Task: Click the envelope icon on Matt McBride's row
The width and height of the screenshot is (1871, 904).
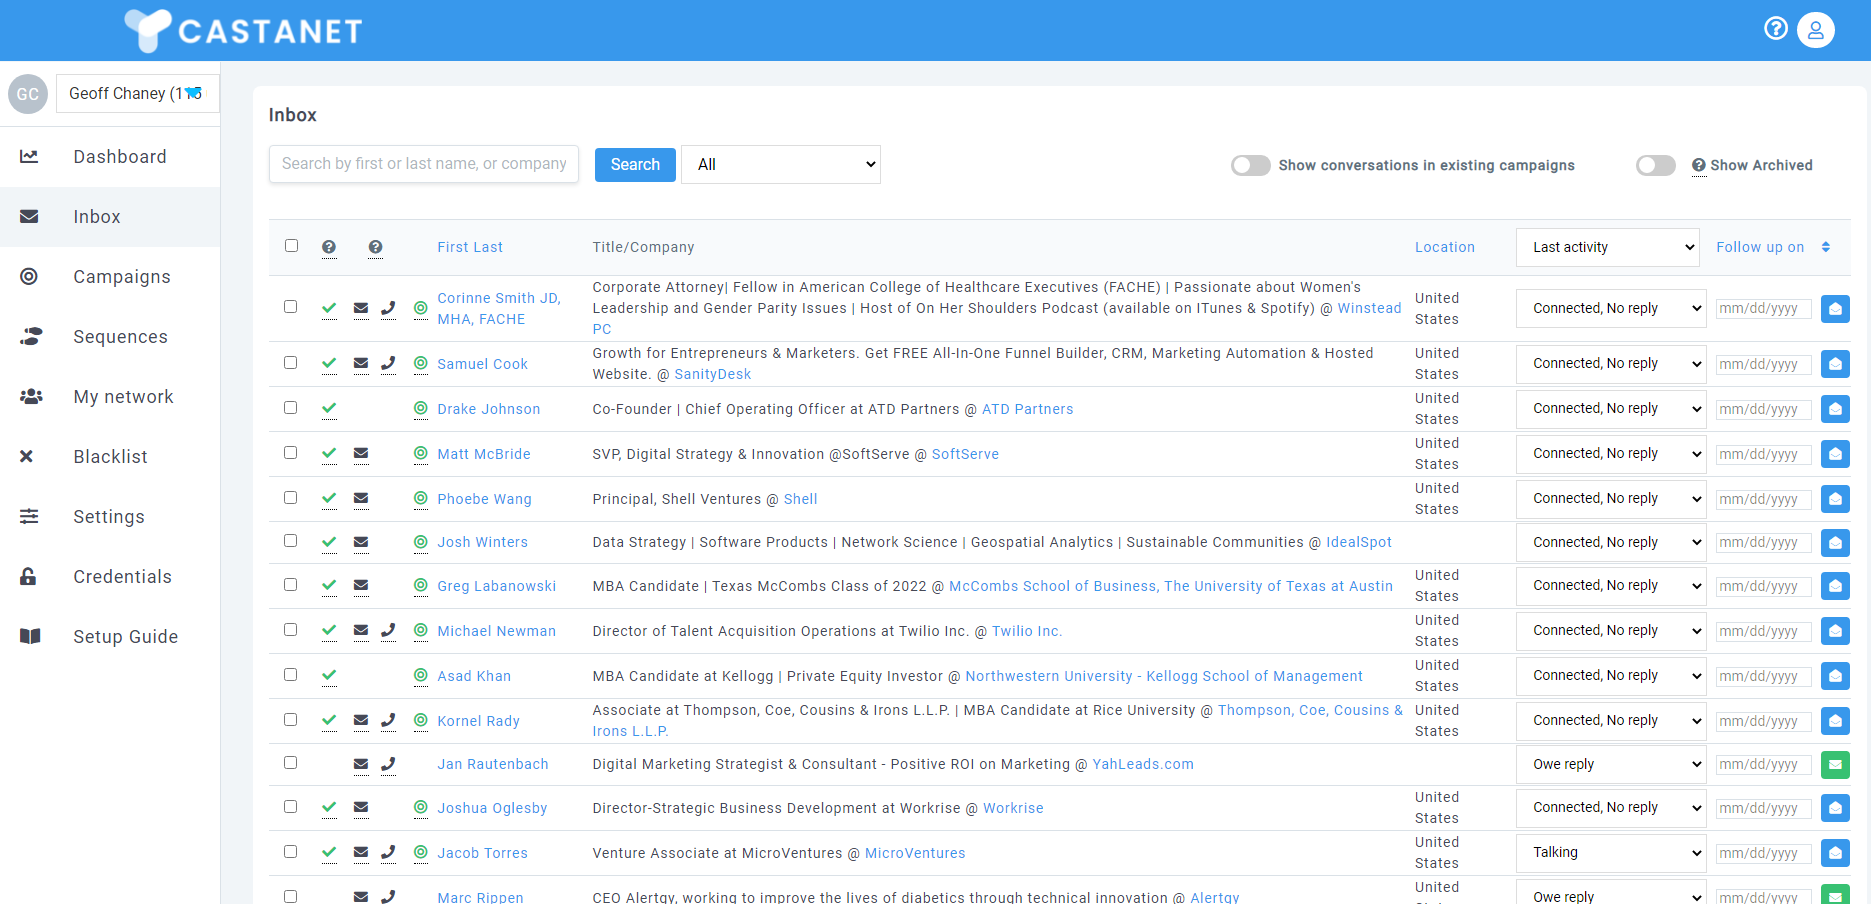Action: (360, 453)
